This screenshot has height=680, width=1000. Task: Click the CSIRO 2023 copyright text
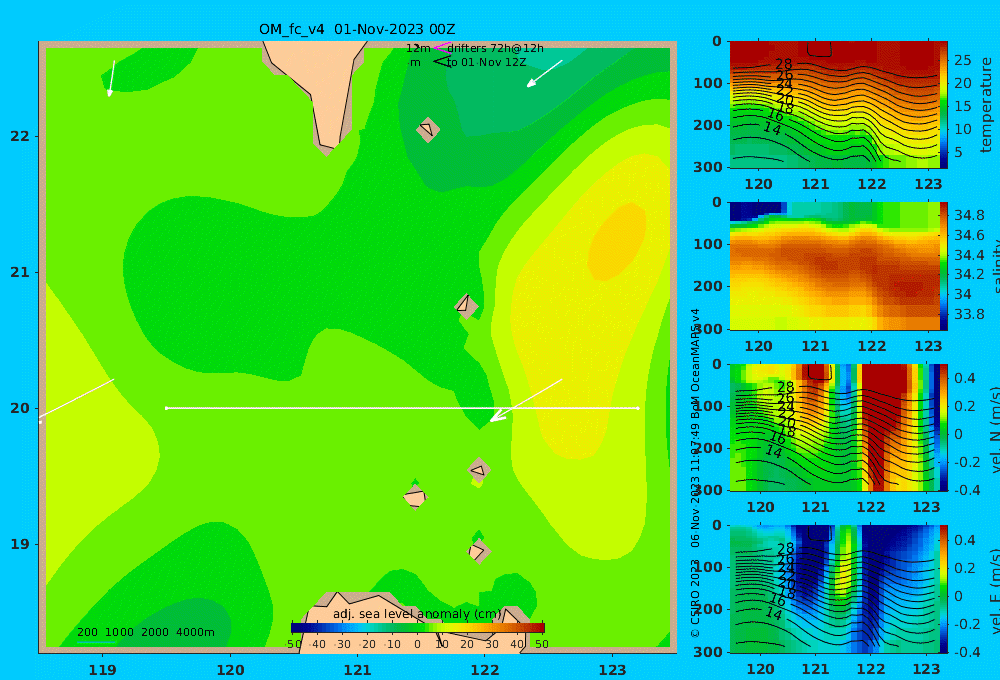pyautogui.click(x=695, y=598)
